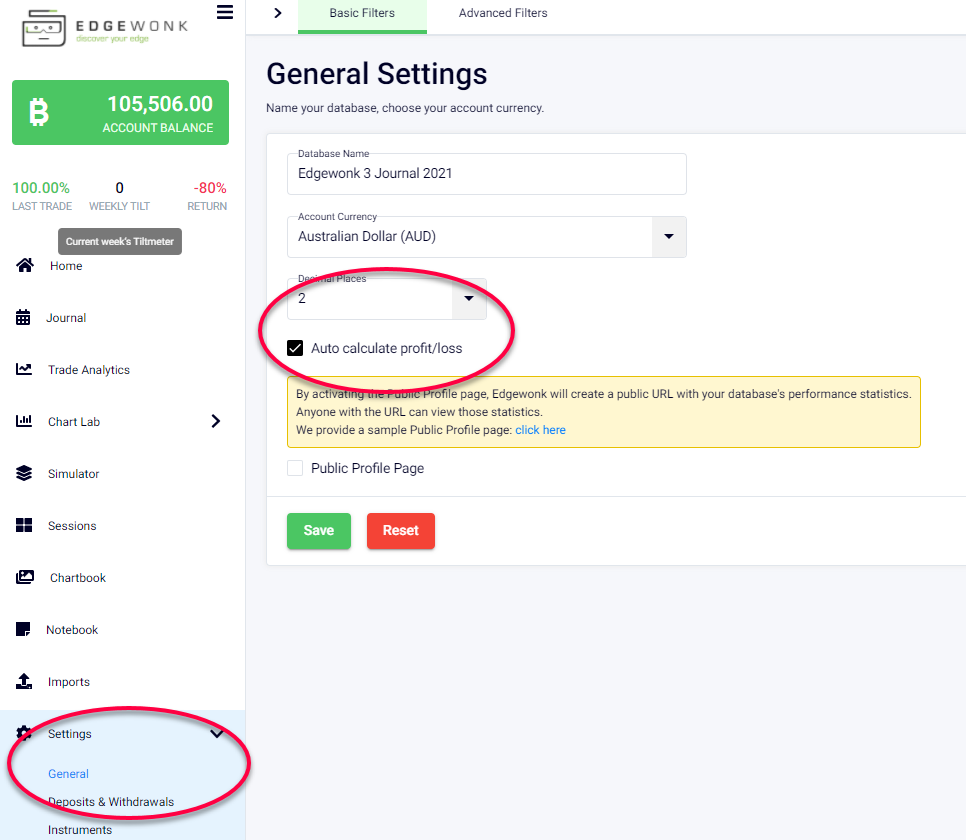Open the Notebook menu item
The width and height of the screenshot is (966, 840).
pos(72,630)
